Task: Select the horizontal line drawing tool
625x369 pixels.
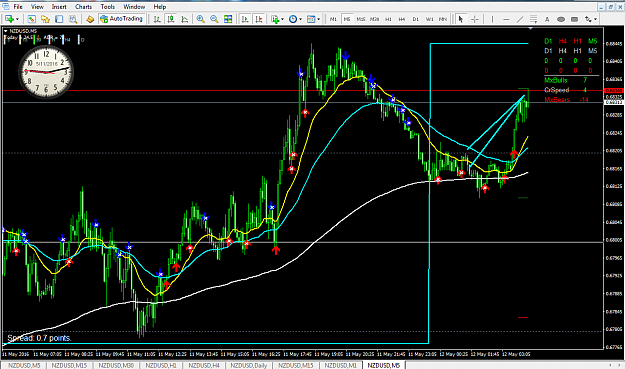Action: pos(506,19)
